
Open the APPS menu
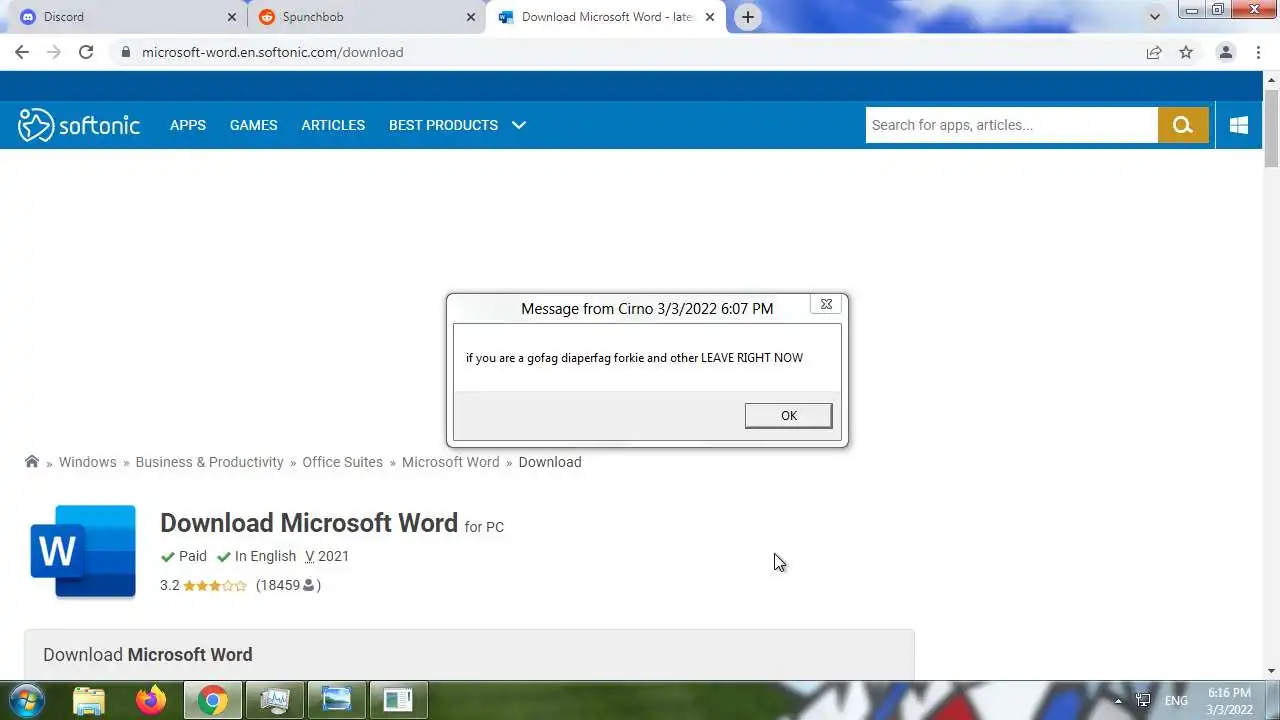point(188,125)
